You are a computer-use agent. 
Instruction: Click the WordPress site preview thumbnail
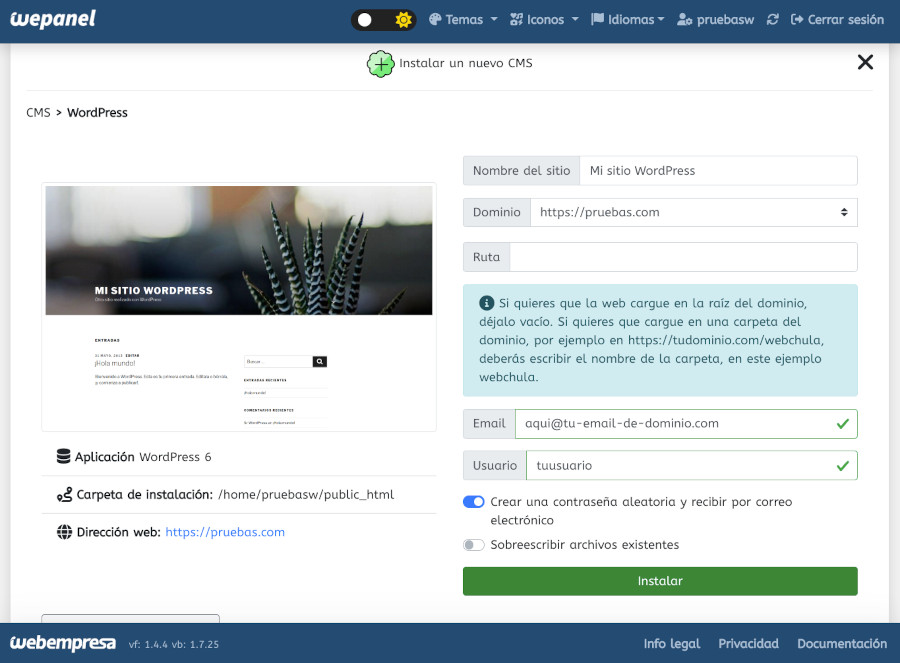point(239,307)
